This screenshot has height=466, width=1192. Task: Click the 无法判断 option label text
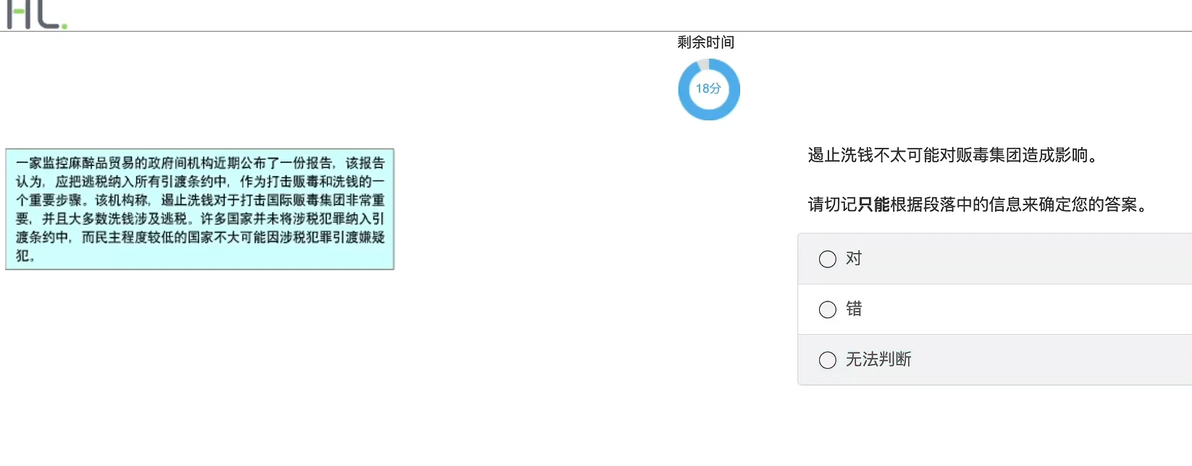[x=878, y=360]
